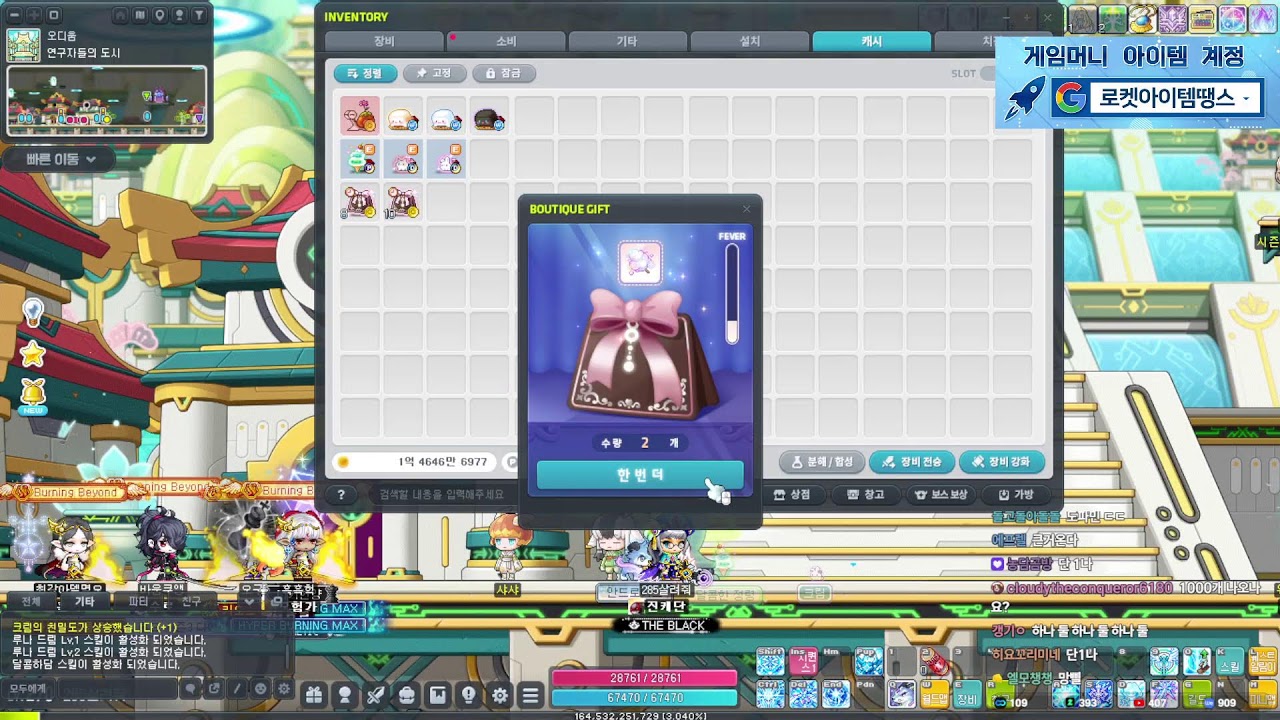Screen dimensions: 1280x720
Task: Click the chat message input field
Action: point(118,688)
